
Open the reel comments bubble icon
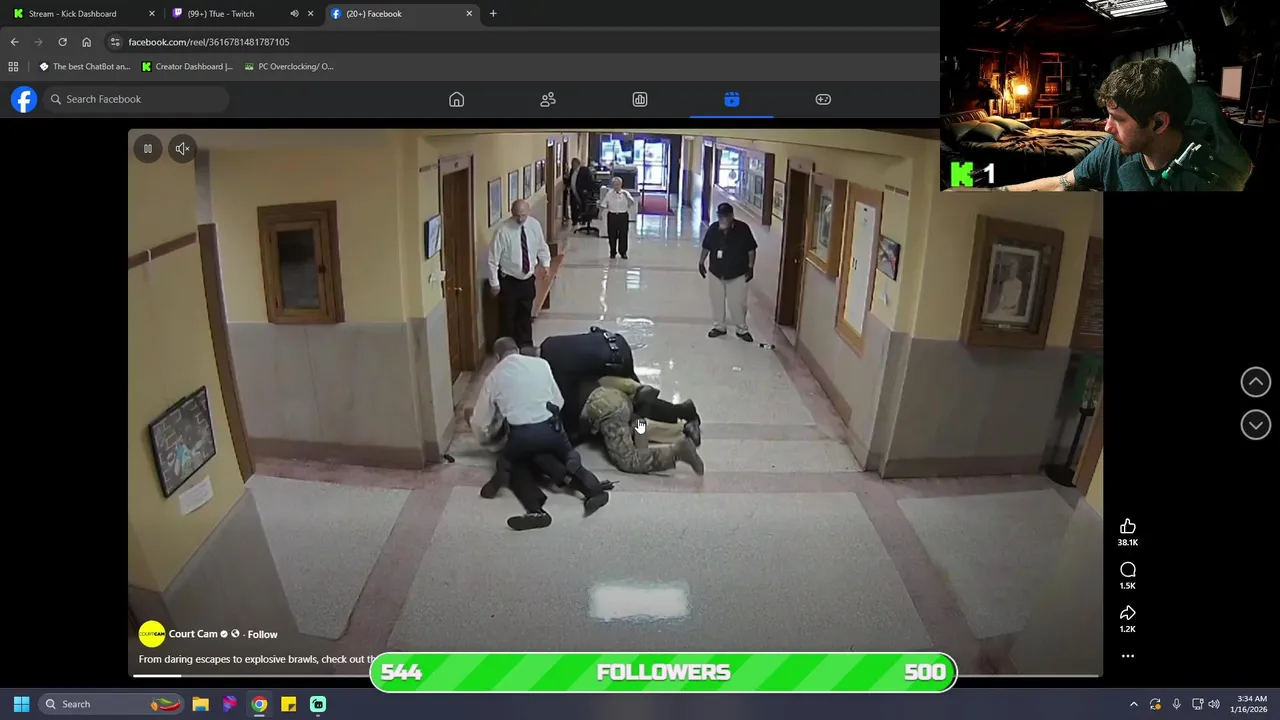point(1128,570)
